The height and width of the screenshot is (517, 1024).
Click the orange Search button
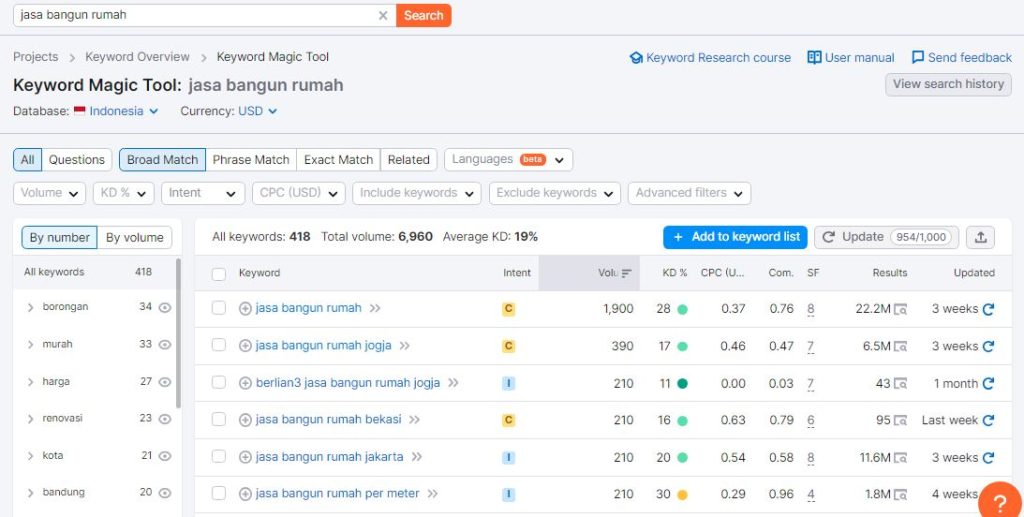423,16
